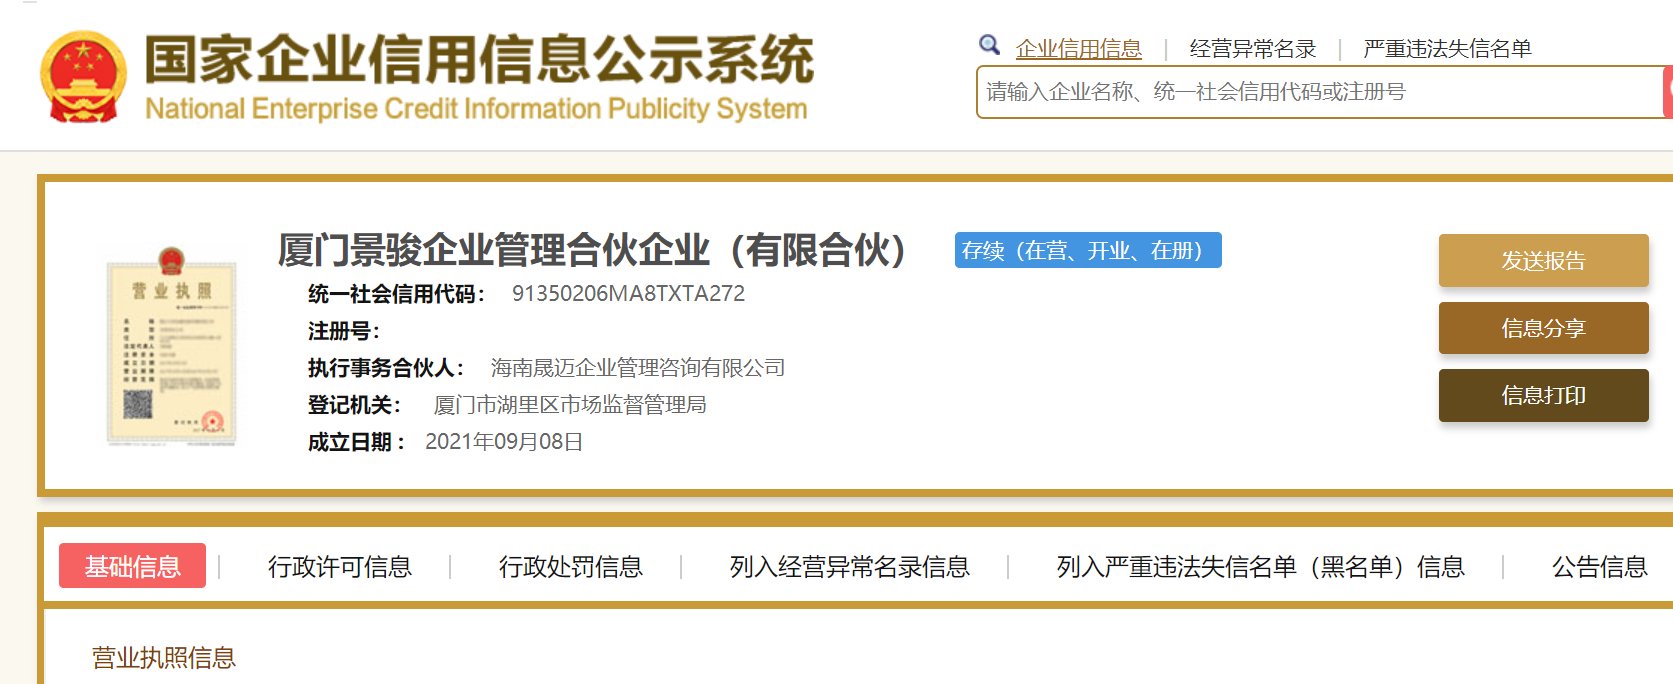Viewport: 1673px width, 684px height.
Task: Click the 国家企业信用信息公示系统 site title
Action: click(x=479, y=60)
